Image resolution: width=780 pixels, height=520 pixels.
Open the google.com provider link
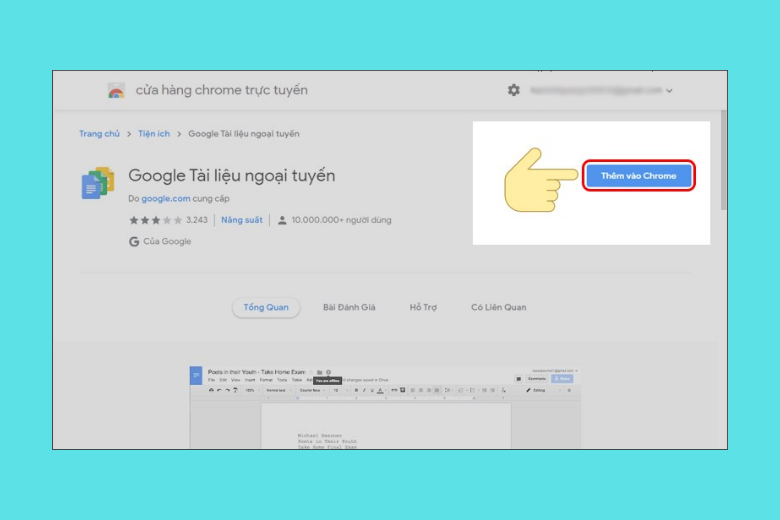coord(166,199)
